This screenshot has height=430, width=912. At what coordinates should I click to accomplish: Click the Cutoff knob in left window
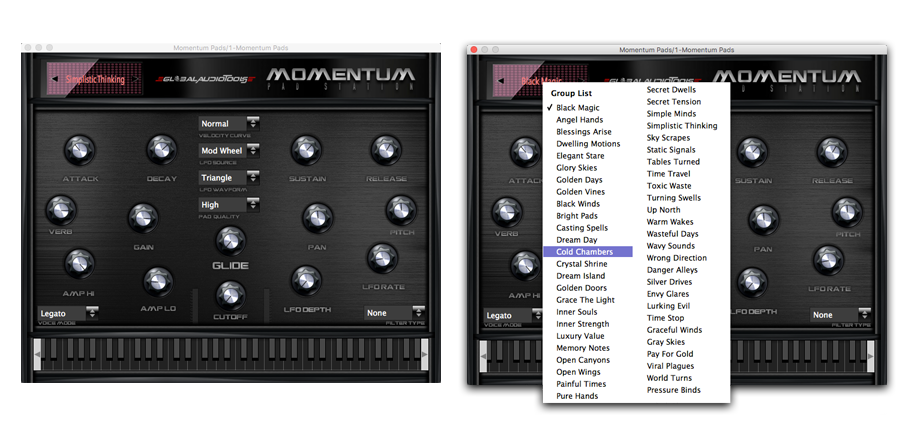click(231, 295)
